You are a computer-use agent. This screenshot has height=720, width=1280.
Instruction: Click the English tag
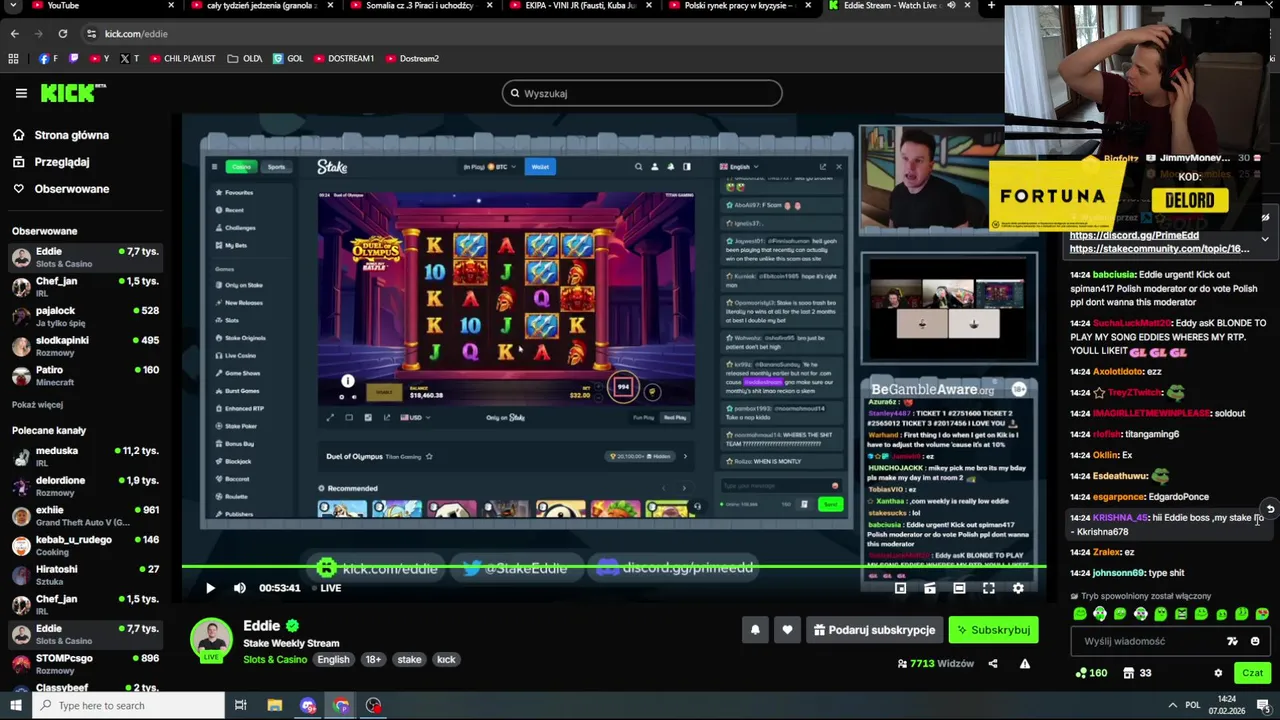coord(334,660)
